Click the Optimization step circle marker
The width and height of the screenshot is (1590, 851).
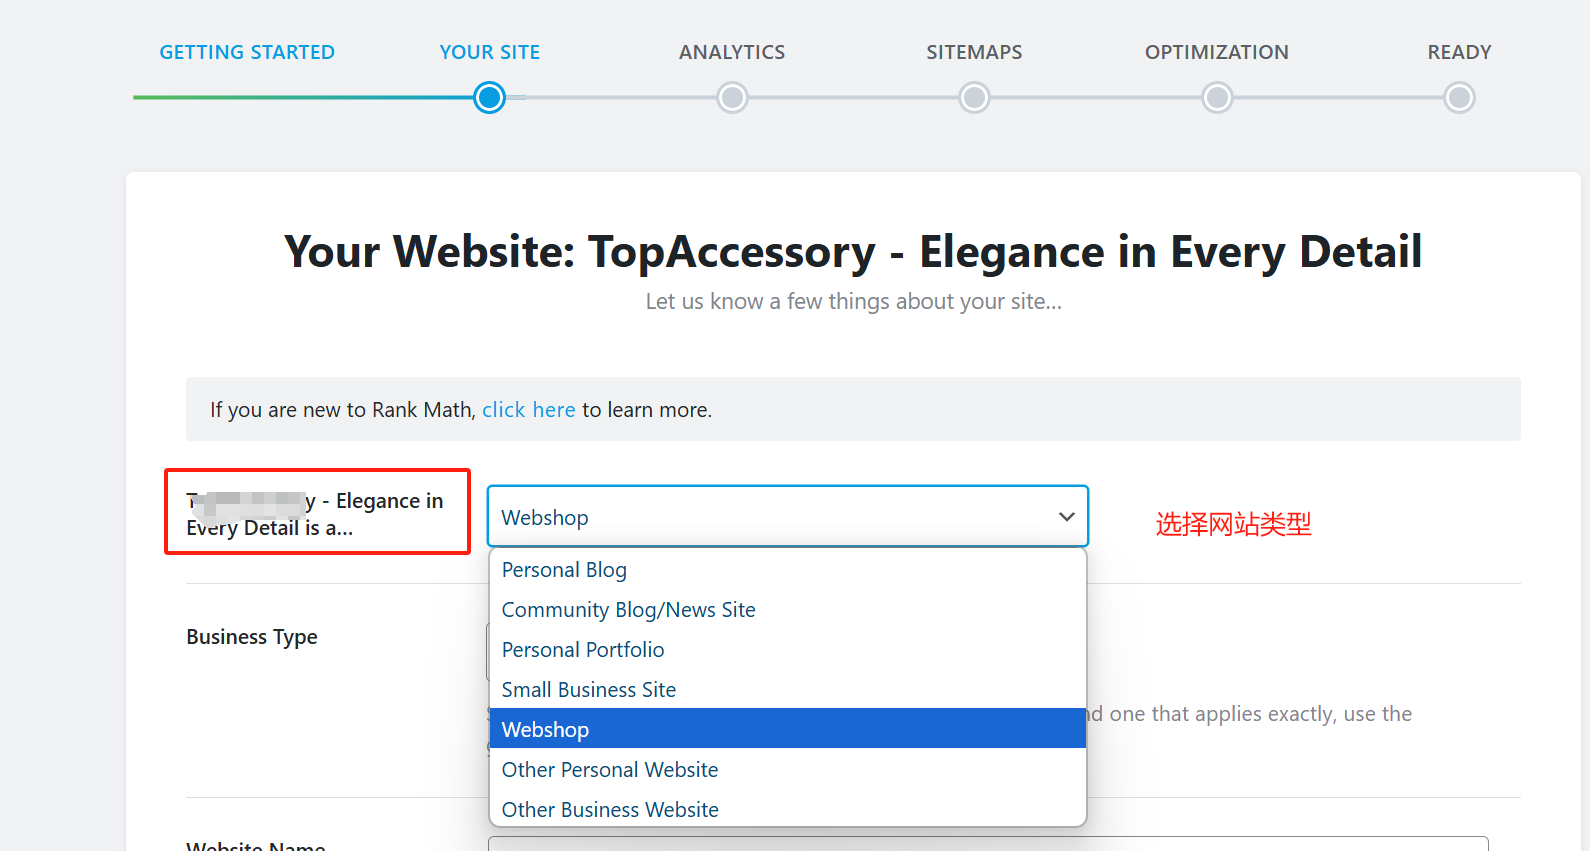coord(1217,98)
